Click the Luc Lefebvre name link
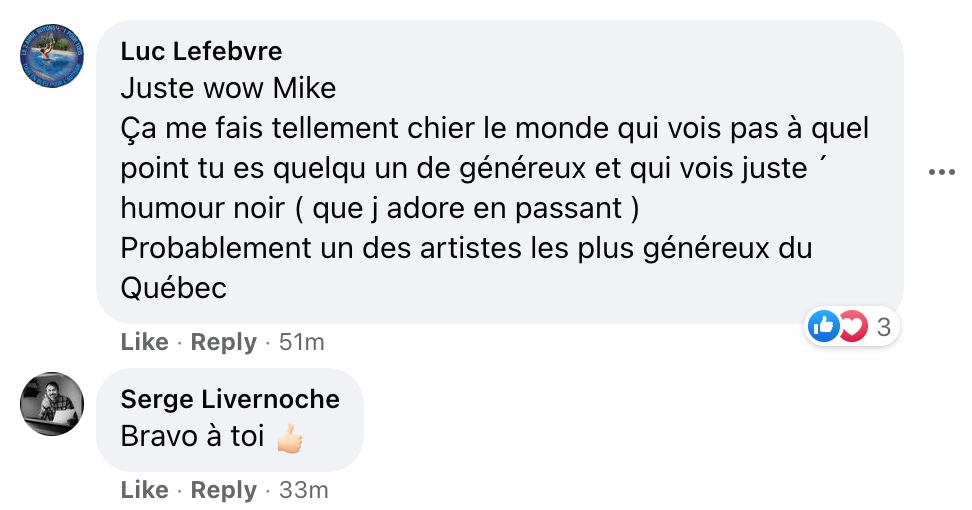972x510 pixels. pyautogui.click(x=201, y=52)
